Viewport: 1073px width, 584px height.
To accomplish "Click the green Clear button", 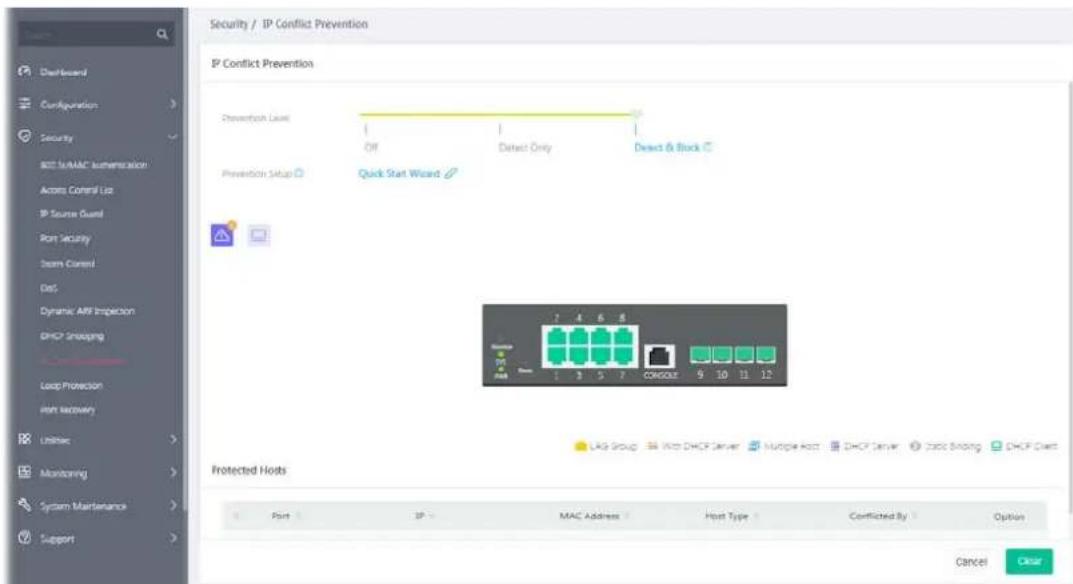I will [x=1029, y=561].
